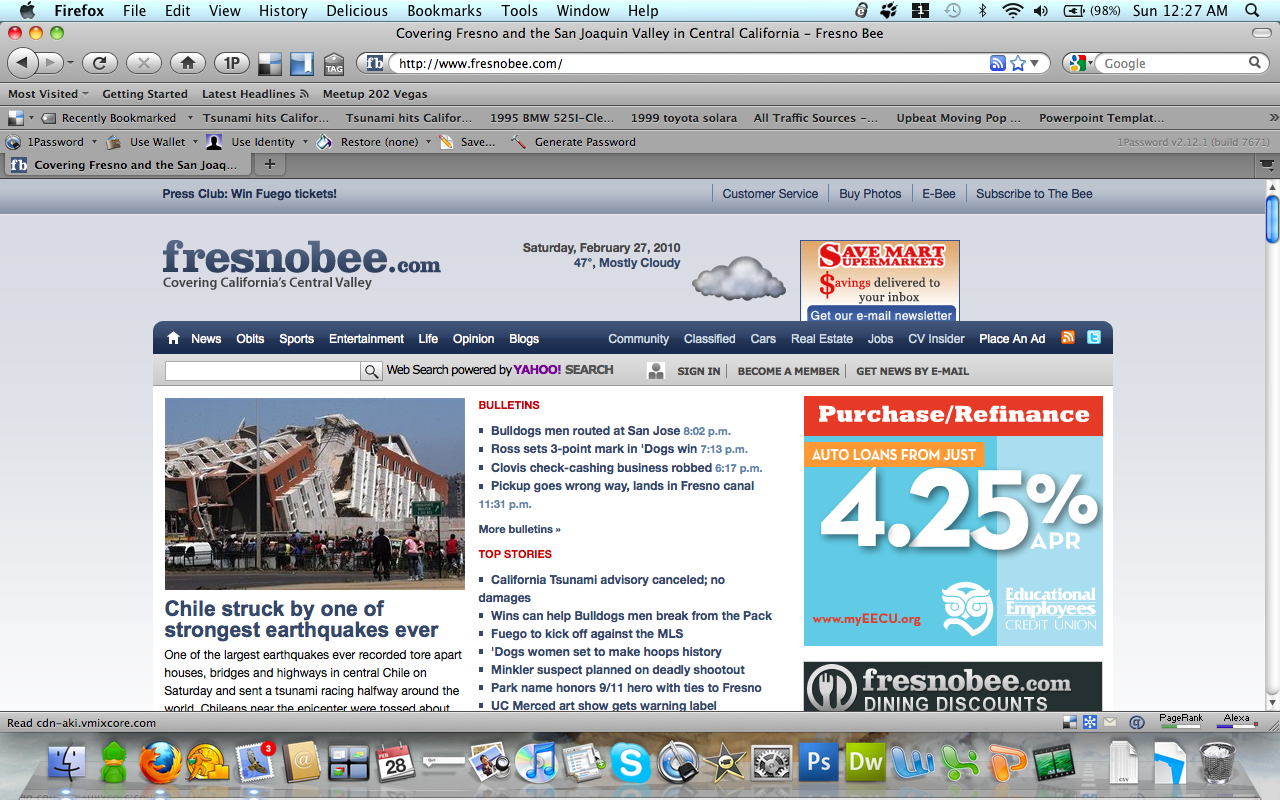Stop loading with the X toolbar button
Screen dimensions: 1280x800
[x=143, y=63]
